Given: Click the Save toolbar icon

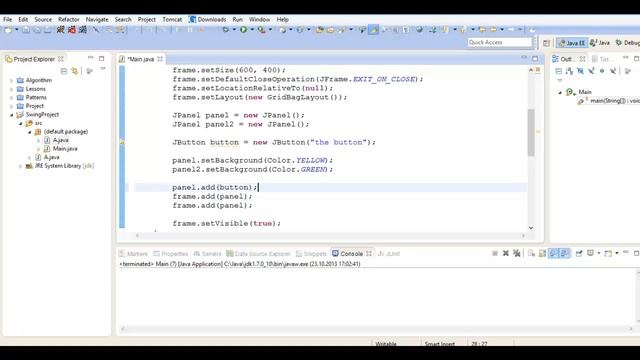Looking at the screenshot, I should [26, 30].
